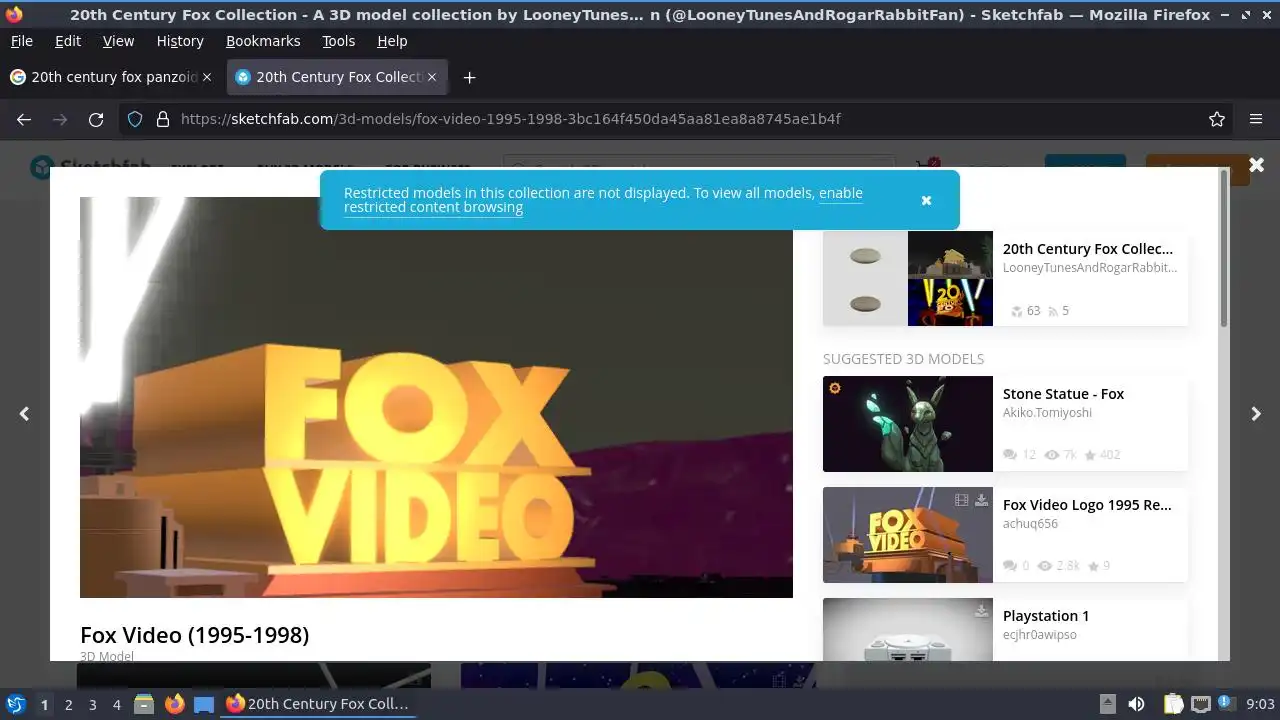Open author achuq656 profile
This screenshot has width=1280, height=720.
(x=1030, y=524)
